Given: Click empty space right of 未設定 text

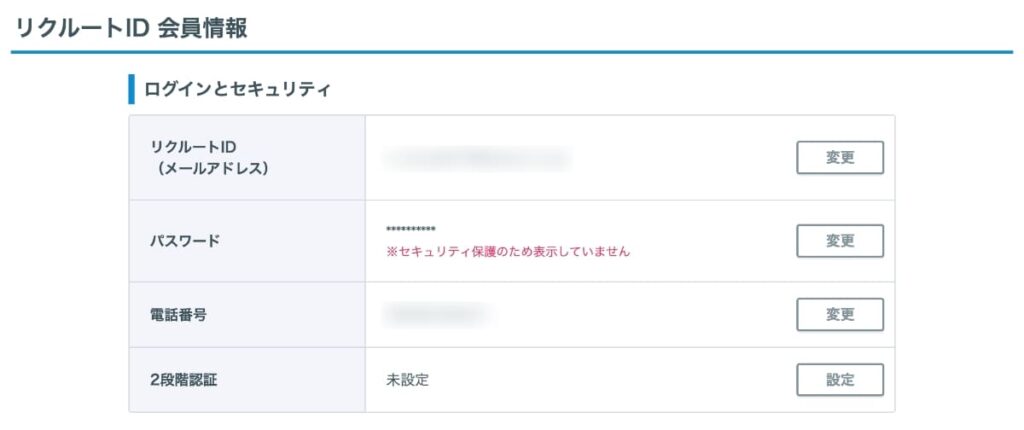Looking at the screenshot, I should click(600, 380).
